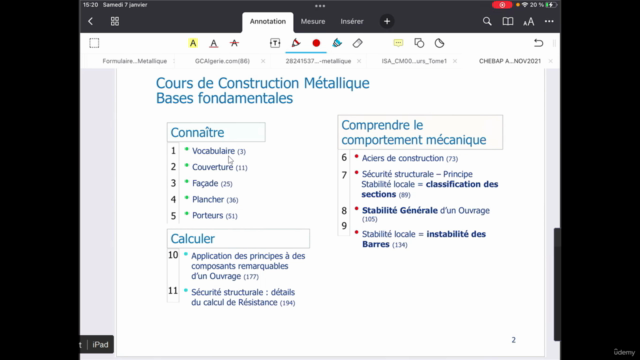Close the CHEBAP A...NOV2021 tab
The image size is (640, 360).
click(x=550, y=61)
